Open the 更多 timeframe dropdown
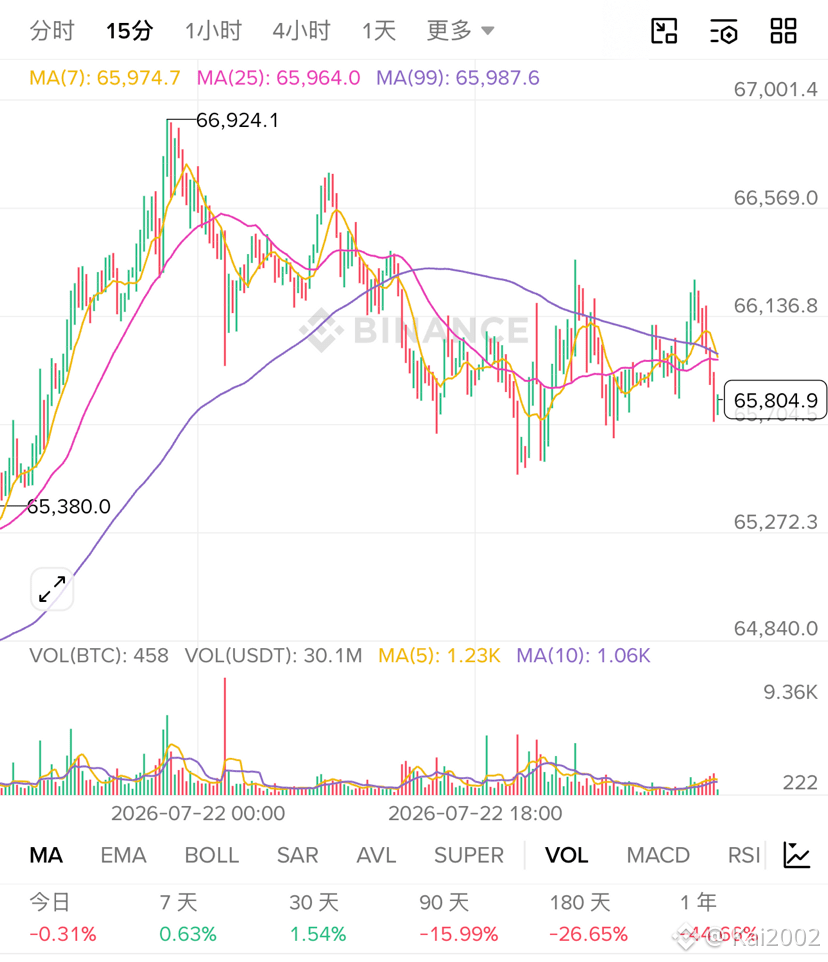 pos(460,30)
